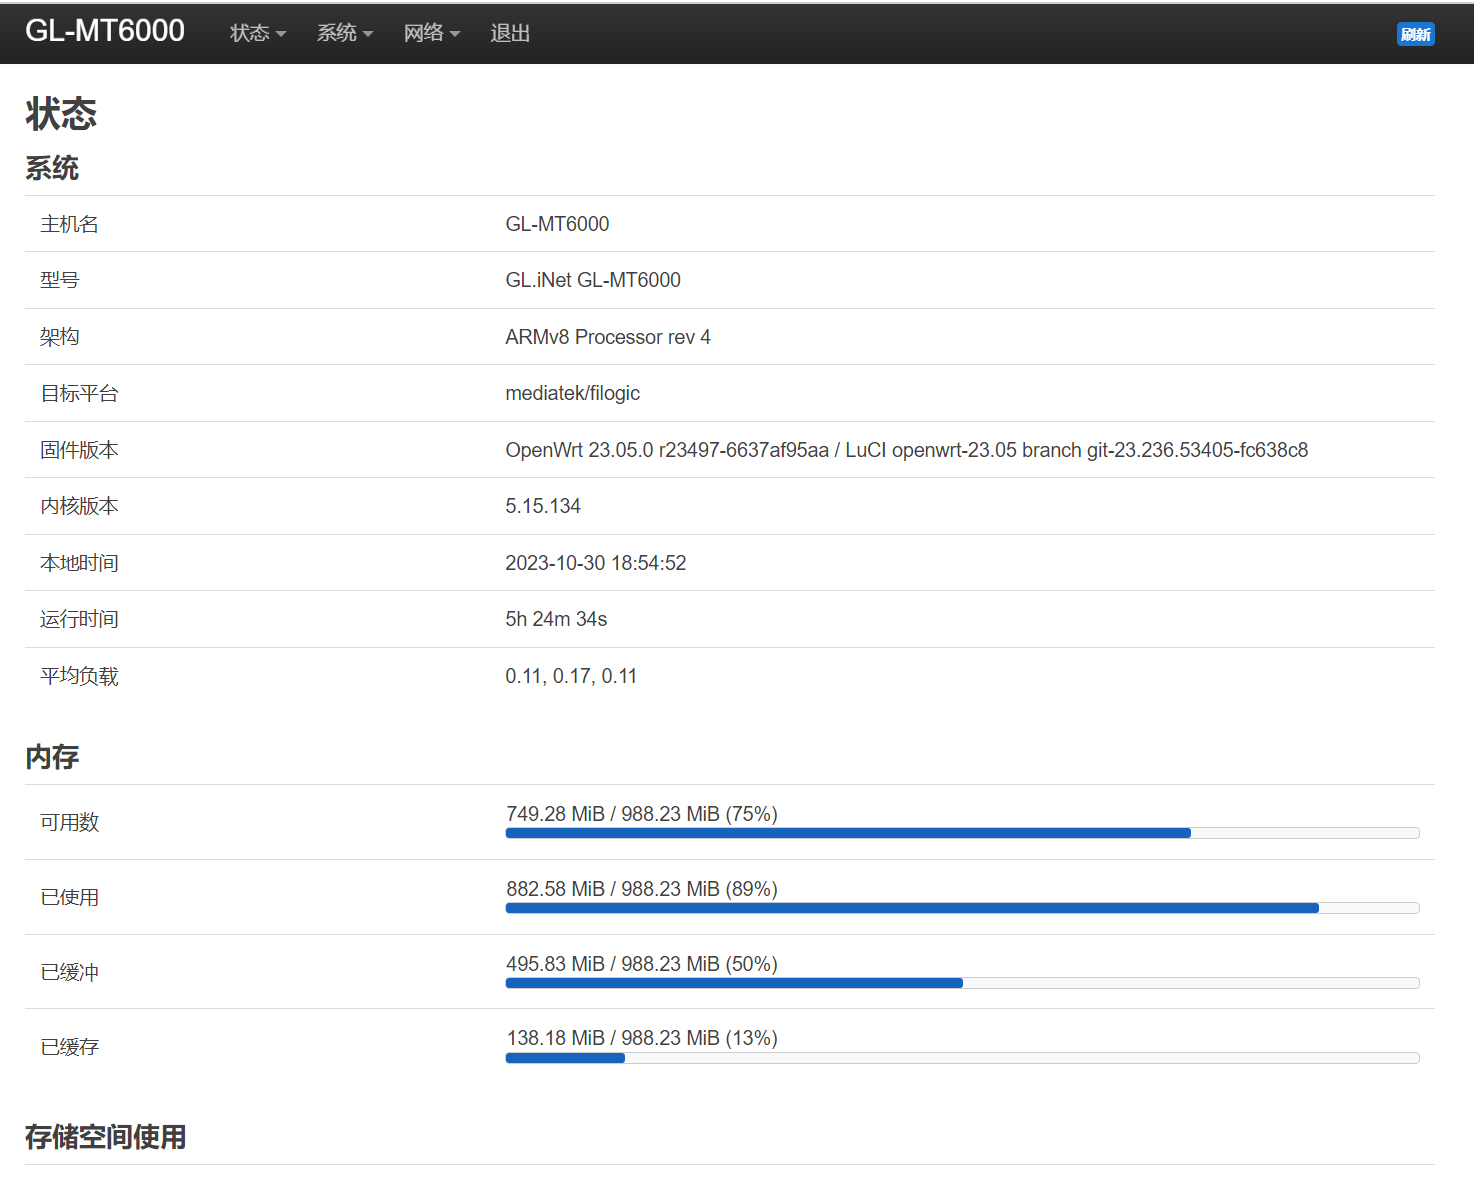Click the ARMv8 Processor architecture value
The width and height of the screenshot is (1474, 1185).
click(x=607, y=337)
